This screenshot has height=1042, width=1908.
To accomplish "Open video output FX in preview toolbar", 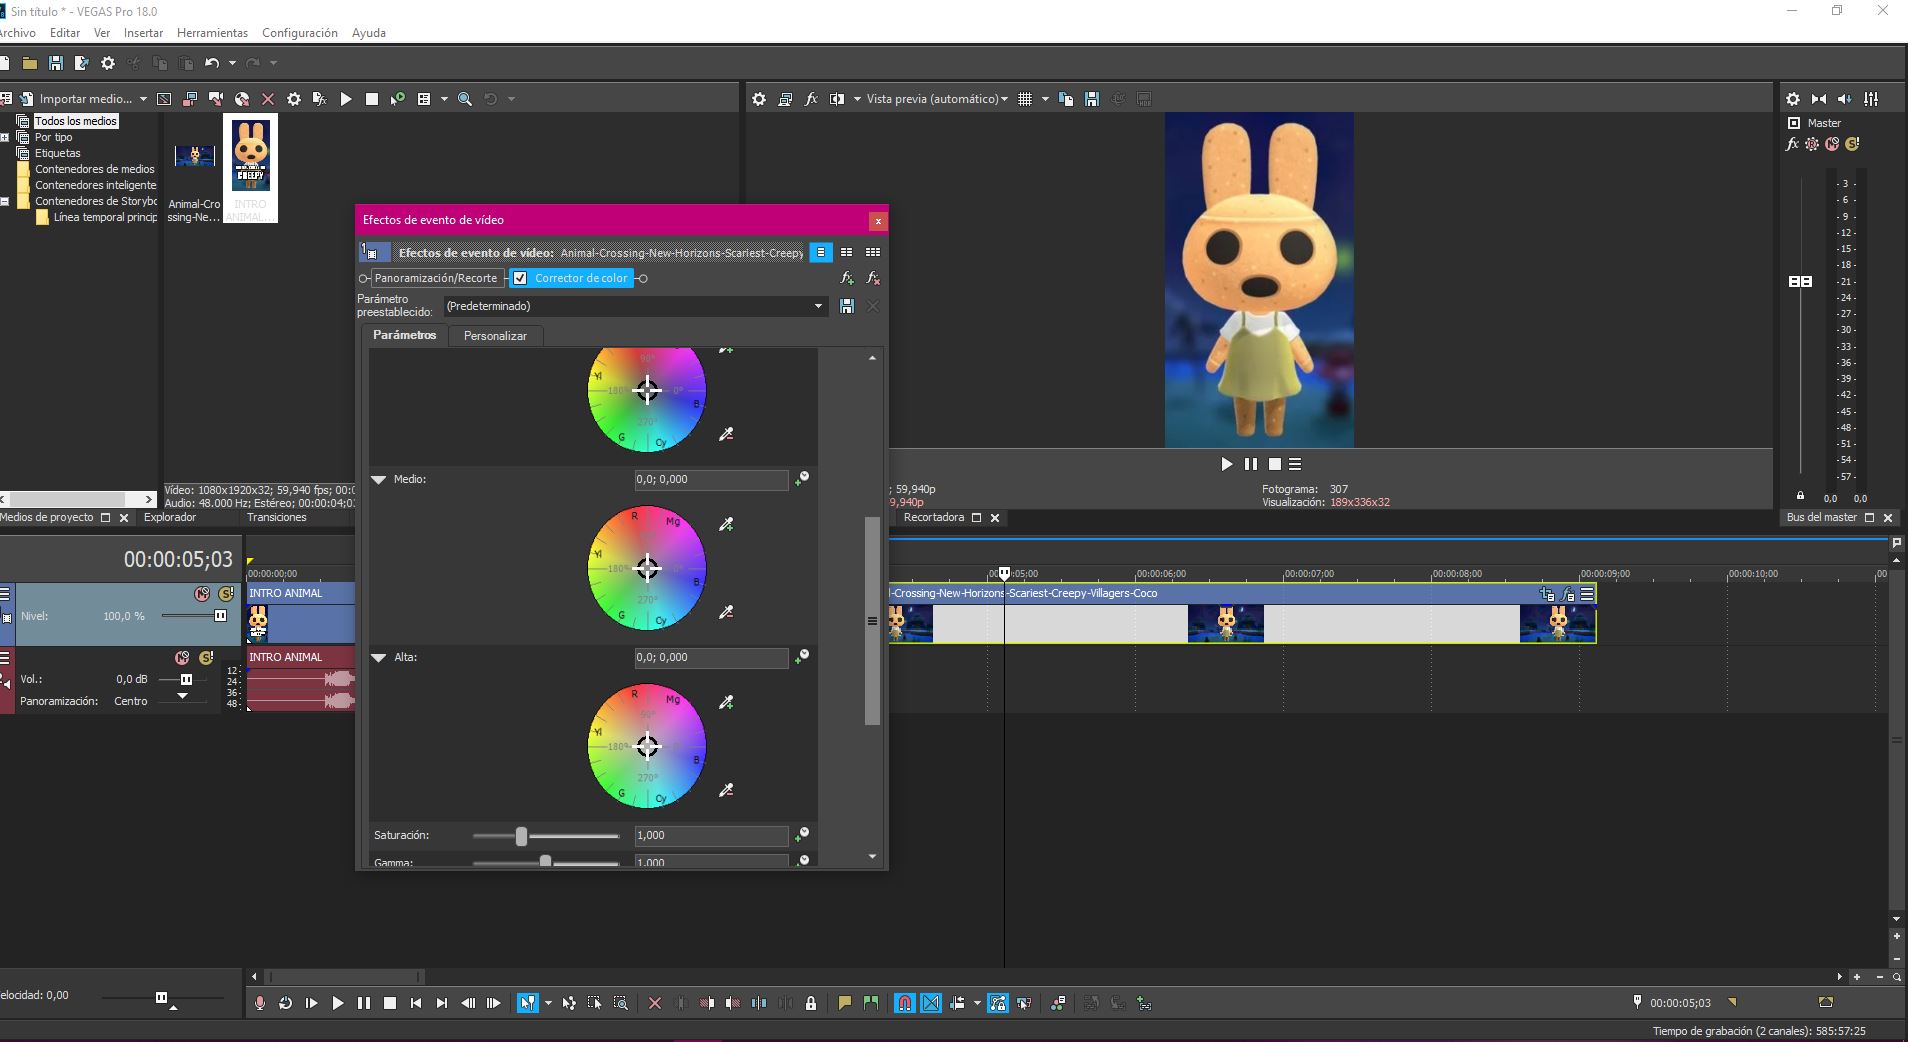I will [811, 99].
